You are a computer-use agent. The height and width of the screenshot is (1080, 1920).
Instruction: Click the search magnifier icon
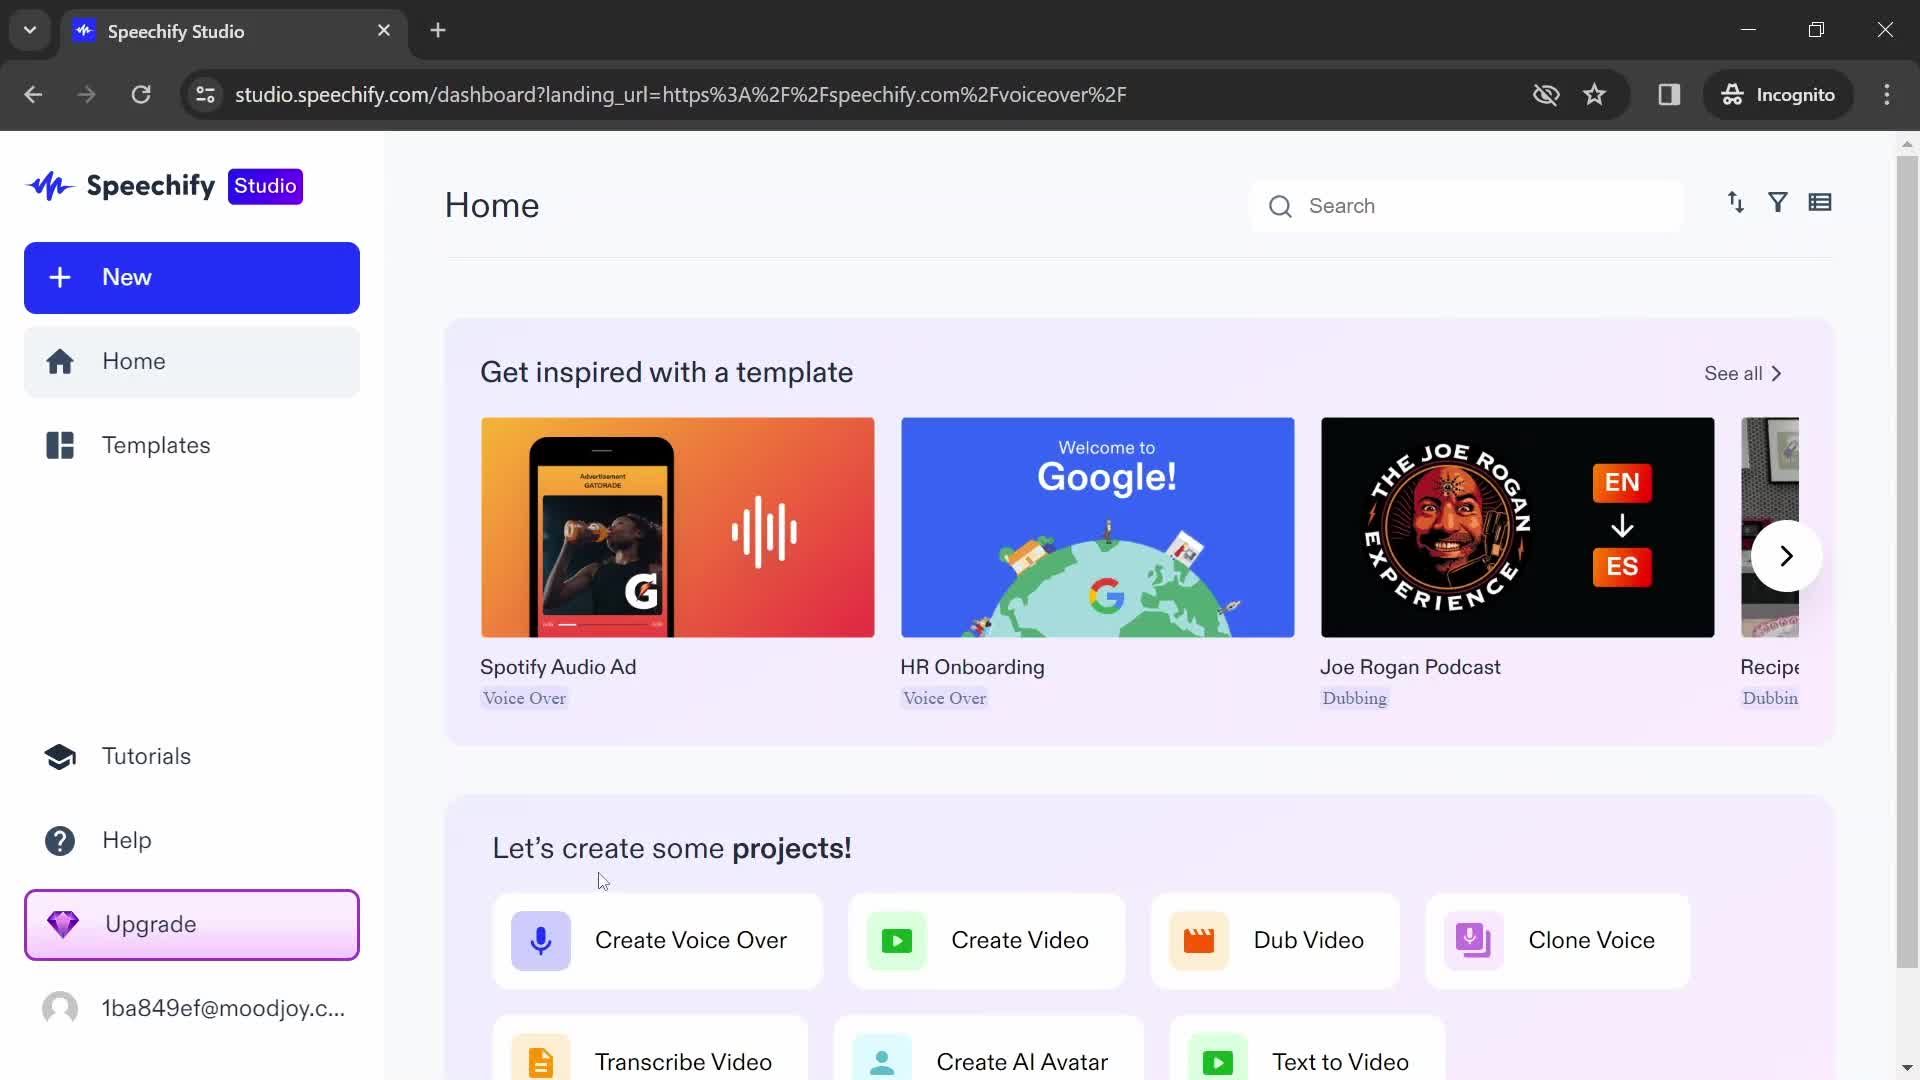tap(1280, 206)
